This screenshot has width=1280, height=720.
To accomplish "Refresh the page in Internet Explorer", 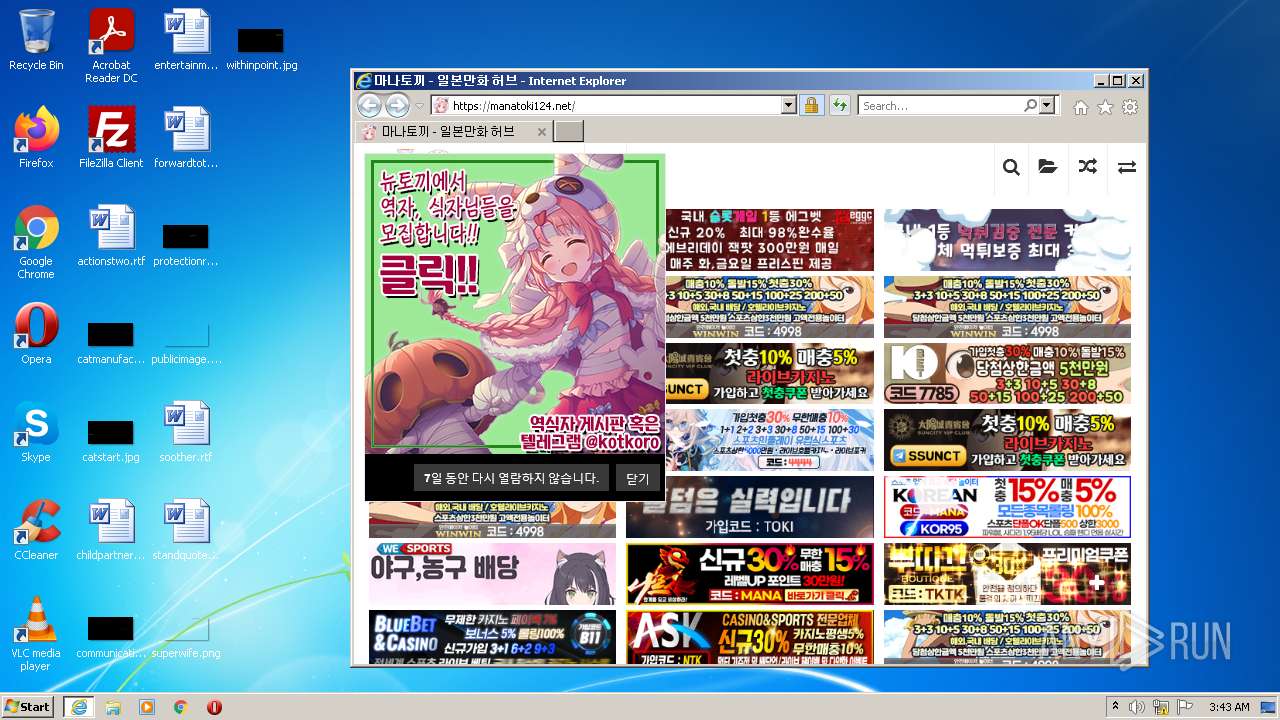I will point(838,105).
